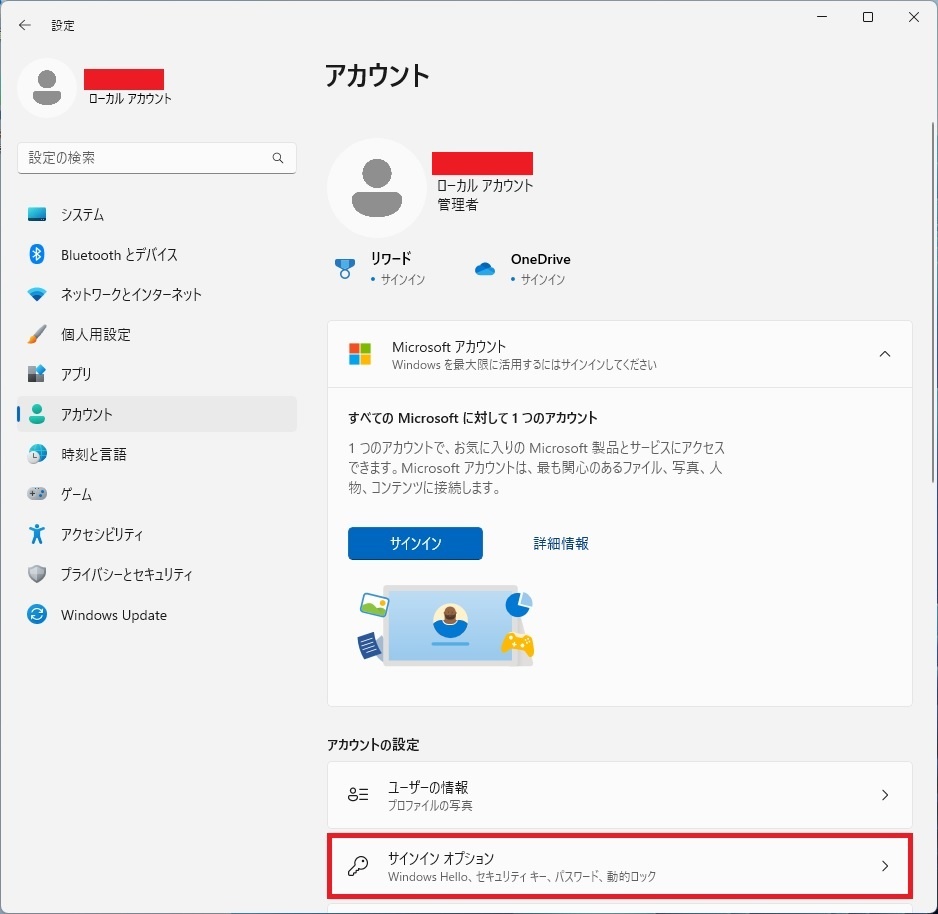Image resolution: width=938 pixels, height=914 pixels.
Task: Focus the 設定の検索 search field
Action: (x=157, y=158)
